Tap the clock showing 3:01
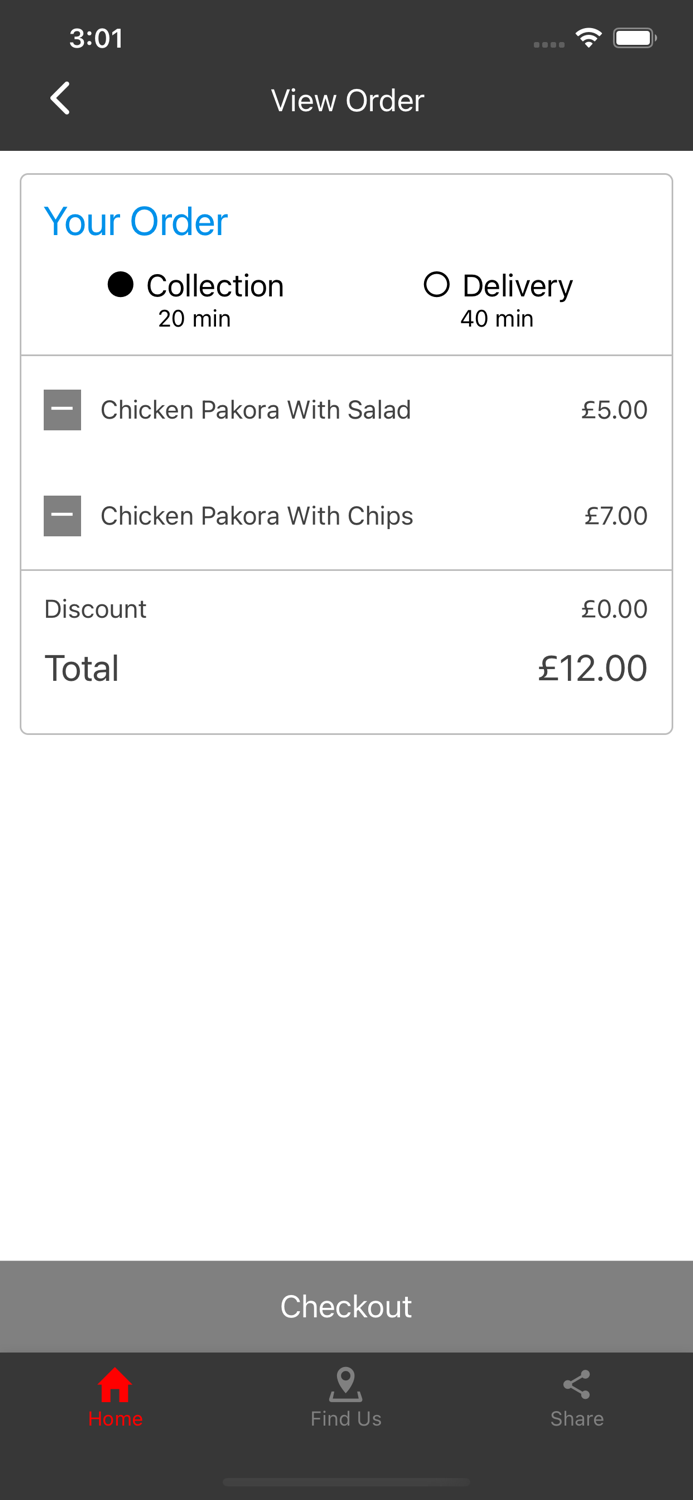This screenshot has height=1500, width=693. pyautogui.click(x=96, y=39)
